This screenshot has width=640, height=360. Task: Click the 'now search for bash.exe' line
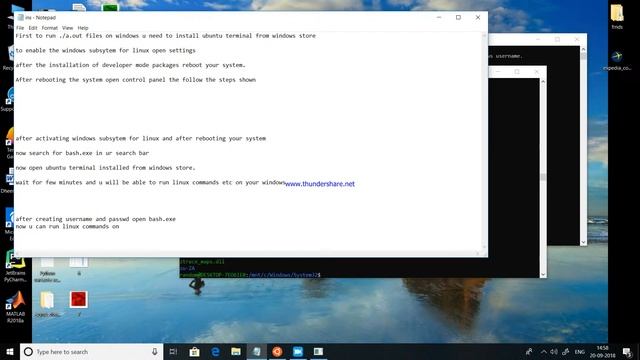click(x=82, y=153)
